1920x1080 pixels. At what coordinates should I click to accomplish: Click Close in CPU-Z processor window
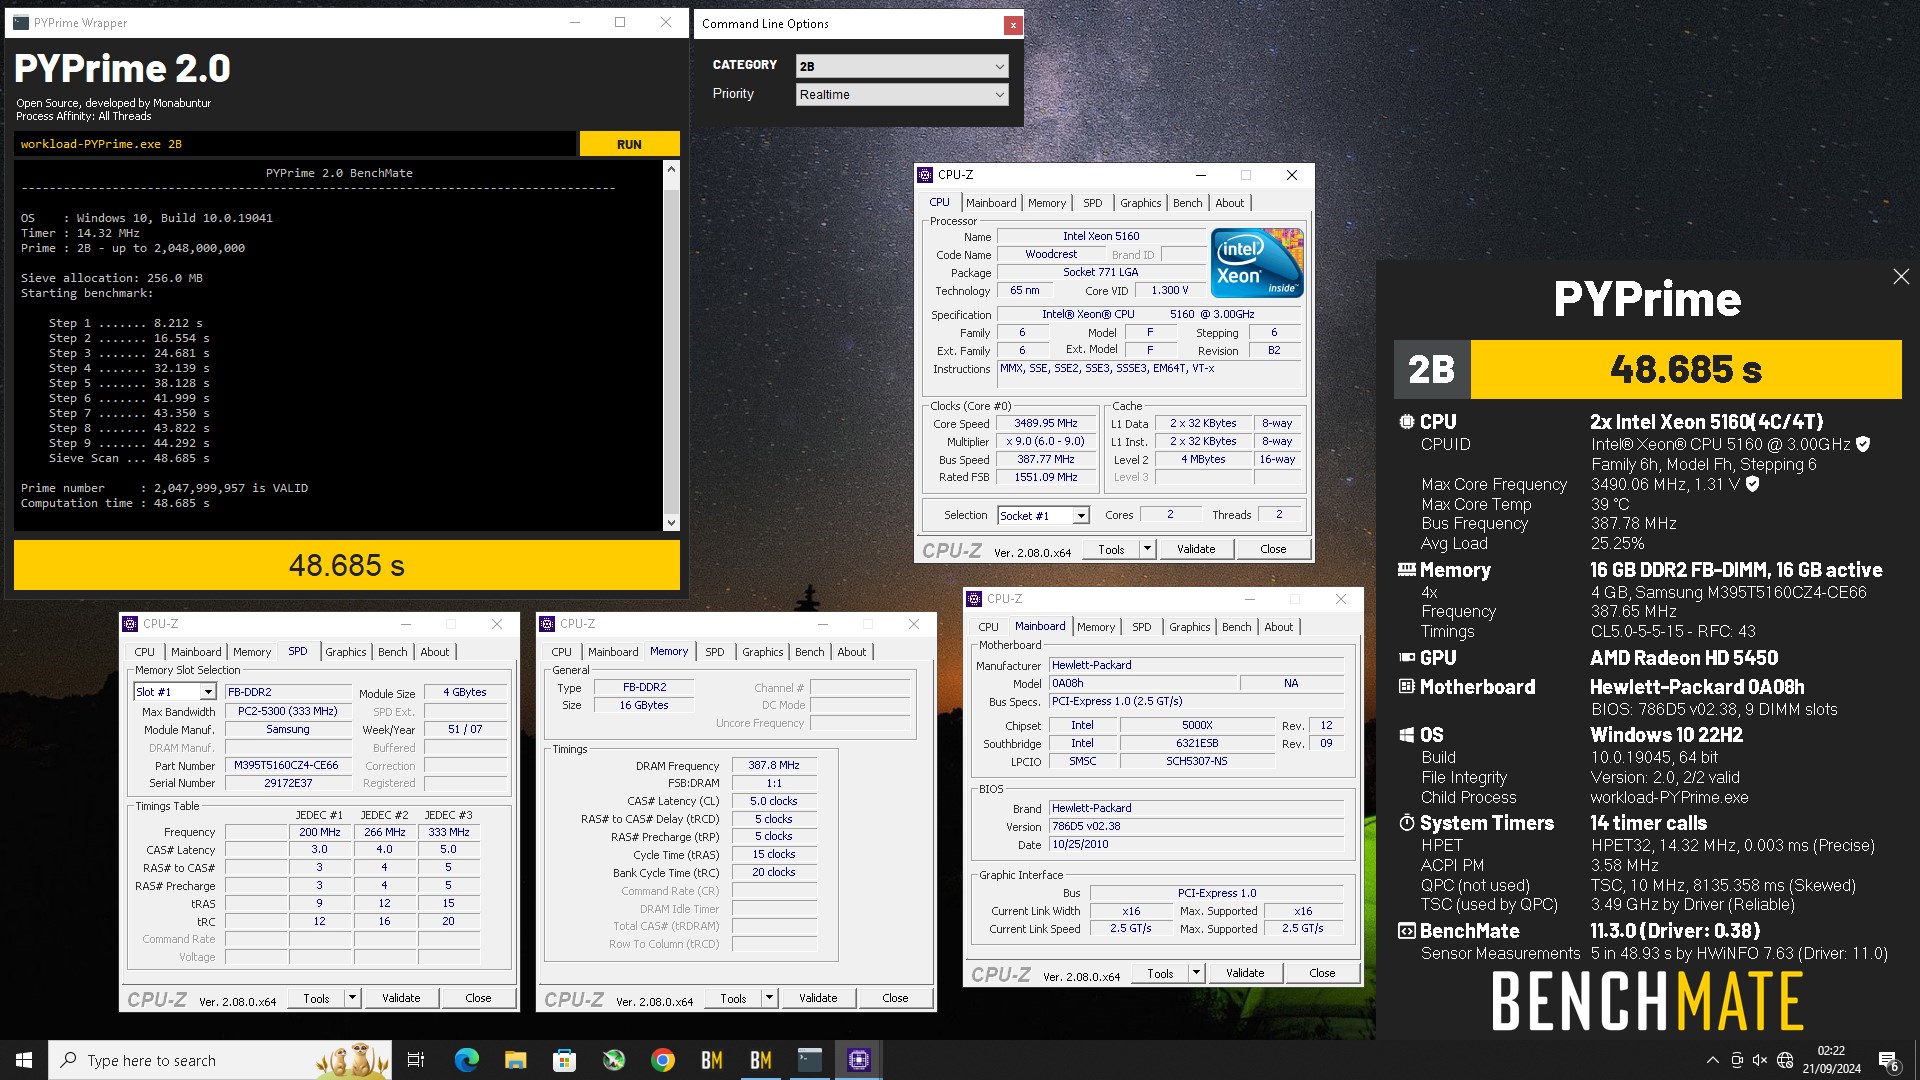click(x=1273, y=549)
